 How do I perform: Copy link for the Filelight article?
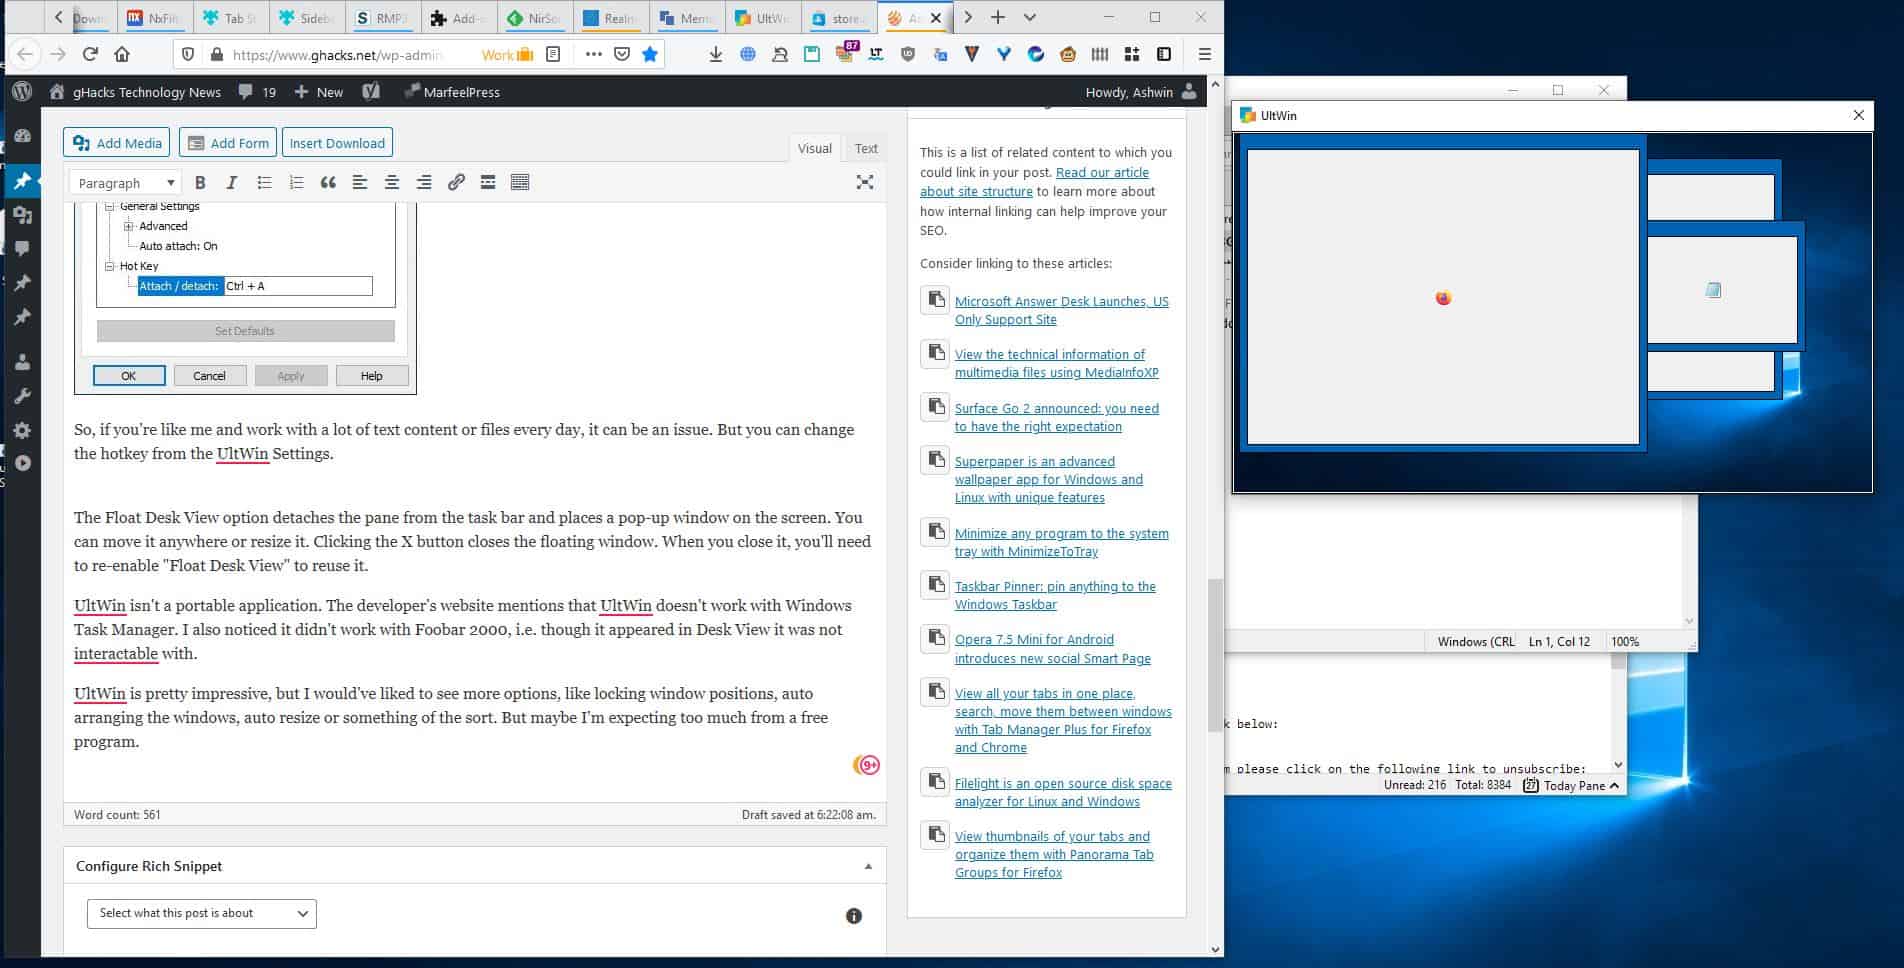click(x=935, y=782)
